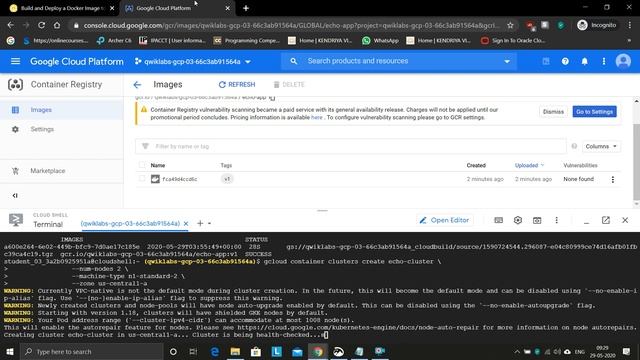Viewport: 640px width, 360px height.
Task: Click the v1 tag chip
Action: click(227, 179)
